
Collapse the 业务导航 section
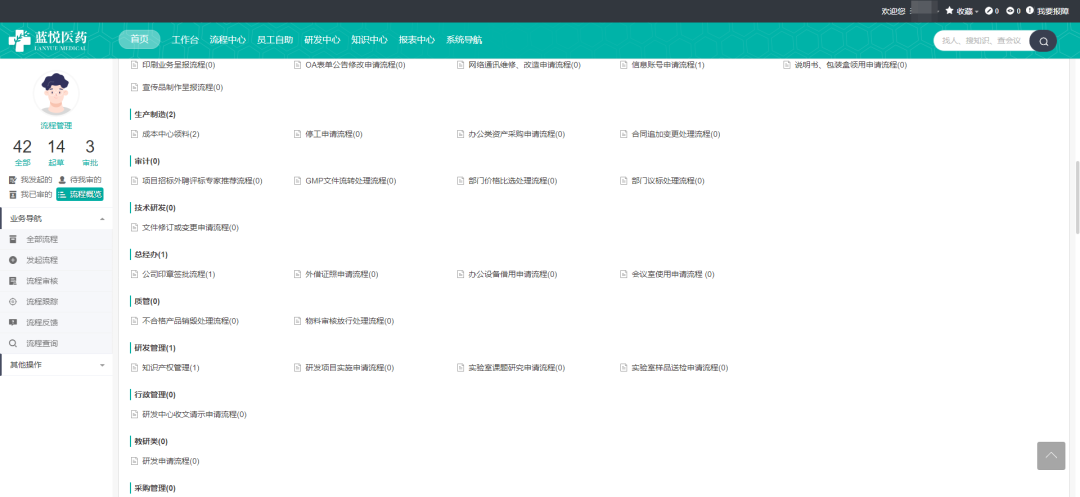pos(102,219)
